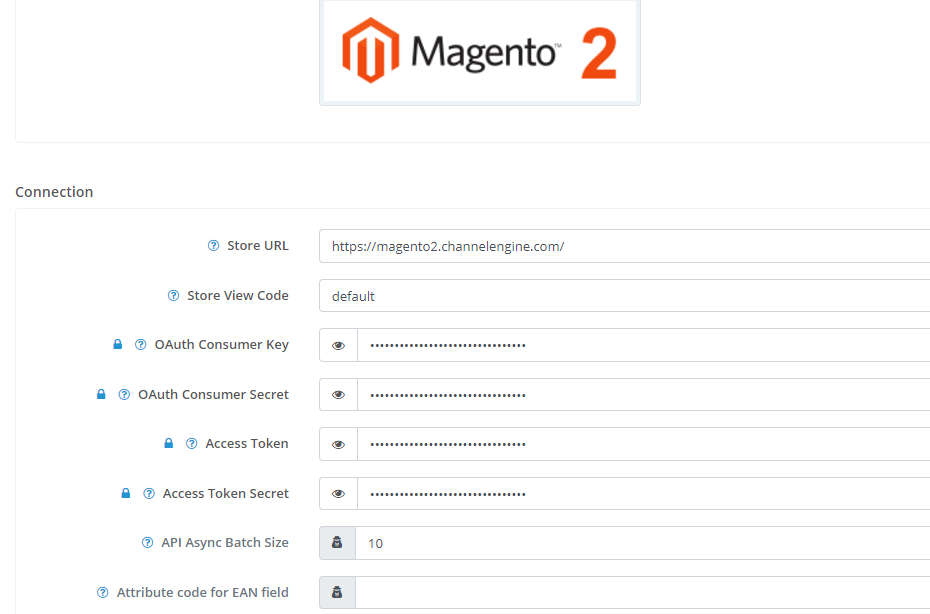The image size is (930, 614).
Task: Click the padlock icon on API Async Batch Size
Action: coord(337,542)
